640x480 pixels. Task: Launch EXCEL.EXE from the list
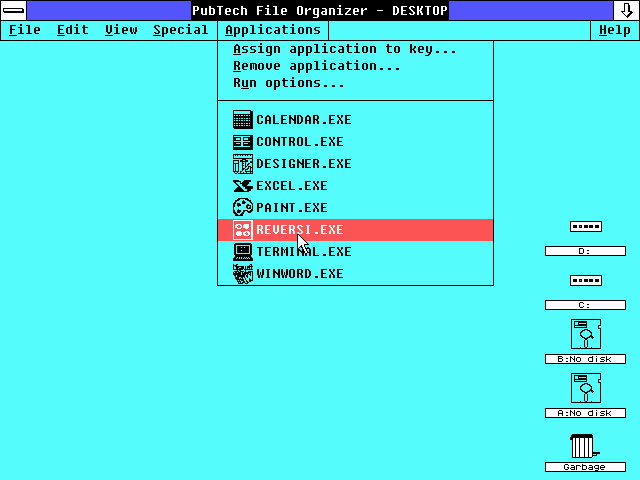[355, 186]
